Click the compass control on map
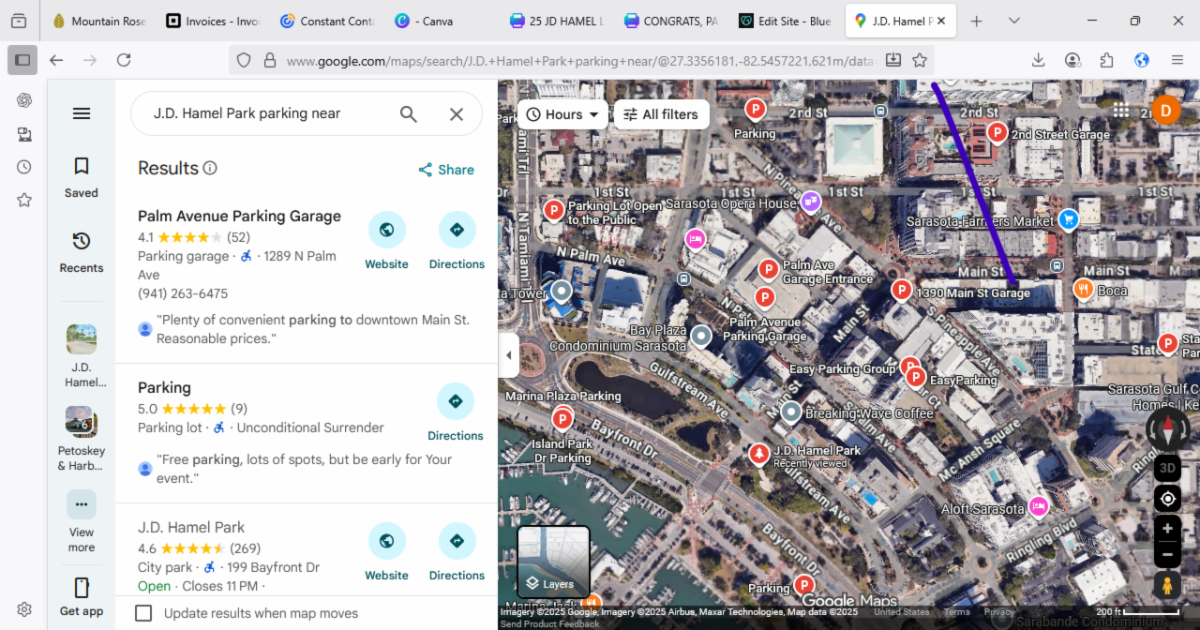This screenshot has height=630, width=1200. [1167, 430]
